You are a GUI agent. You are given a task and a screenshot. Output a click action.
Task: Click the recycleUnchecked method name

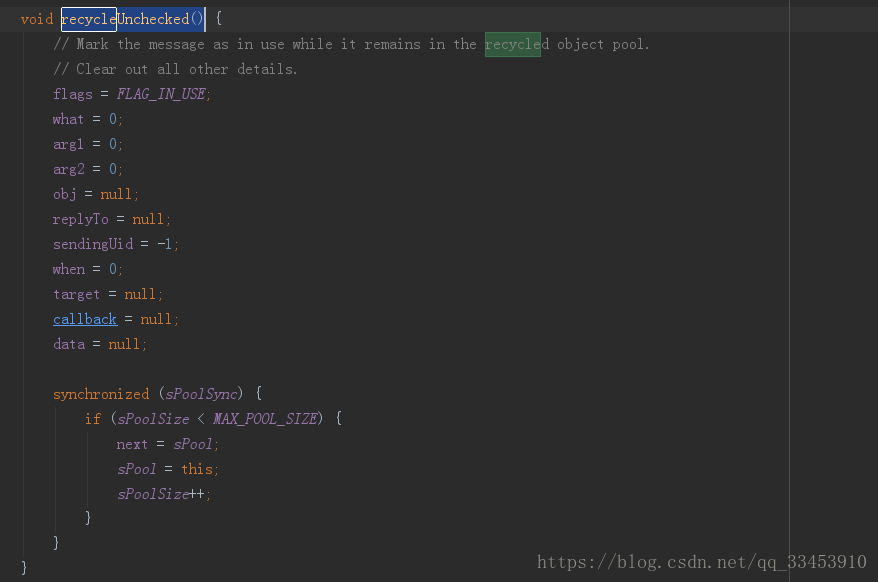[125, 19]
